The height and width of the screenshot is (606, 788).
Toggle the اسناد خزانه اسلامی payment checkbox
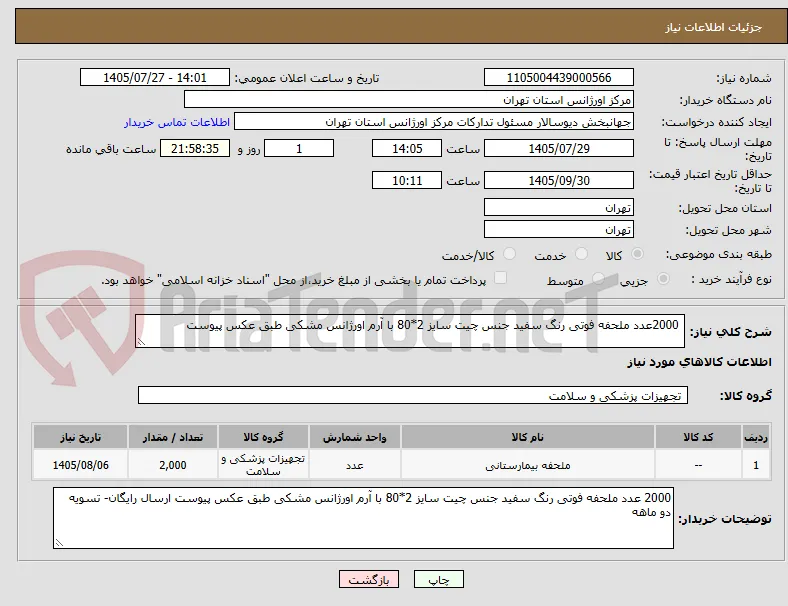coord(501,278)
